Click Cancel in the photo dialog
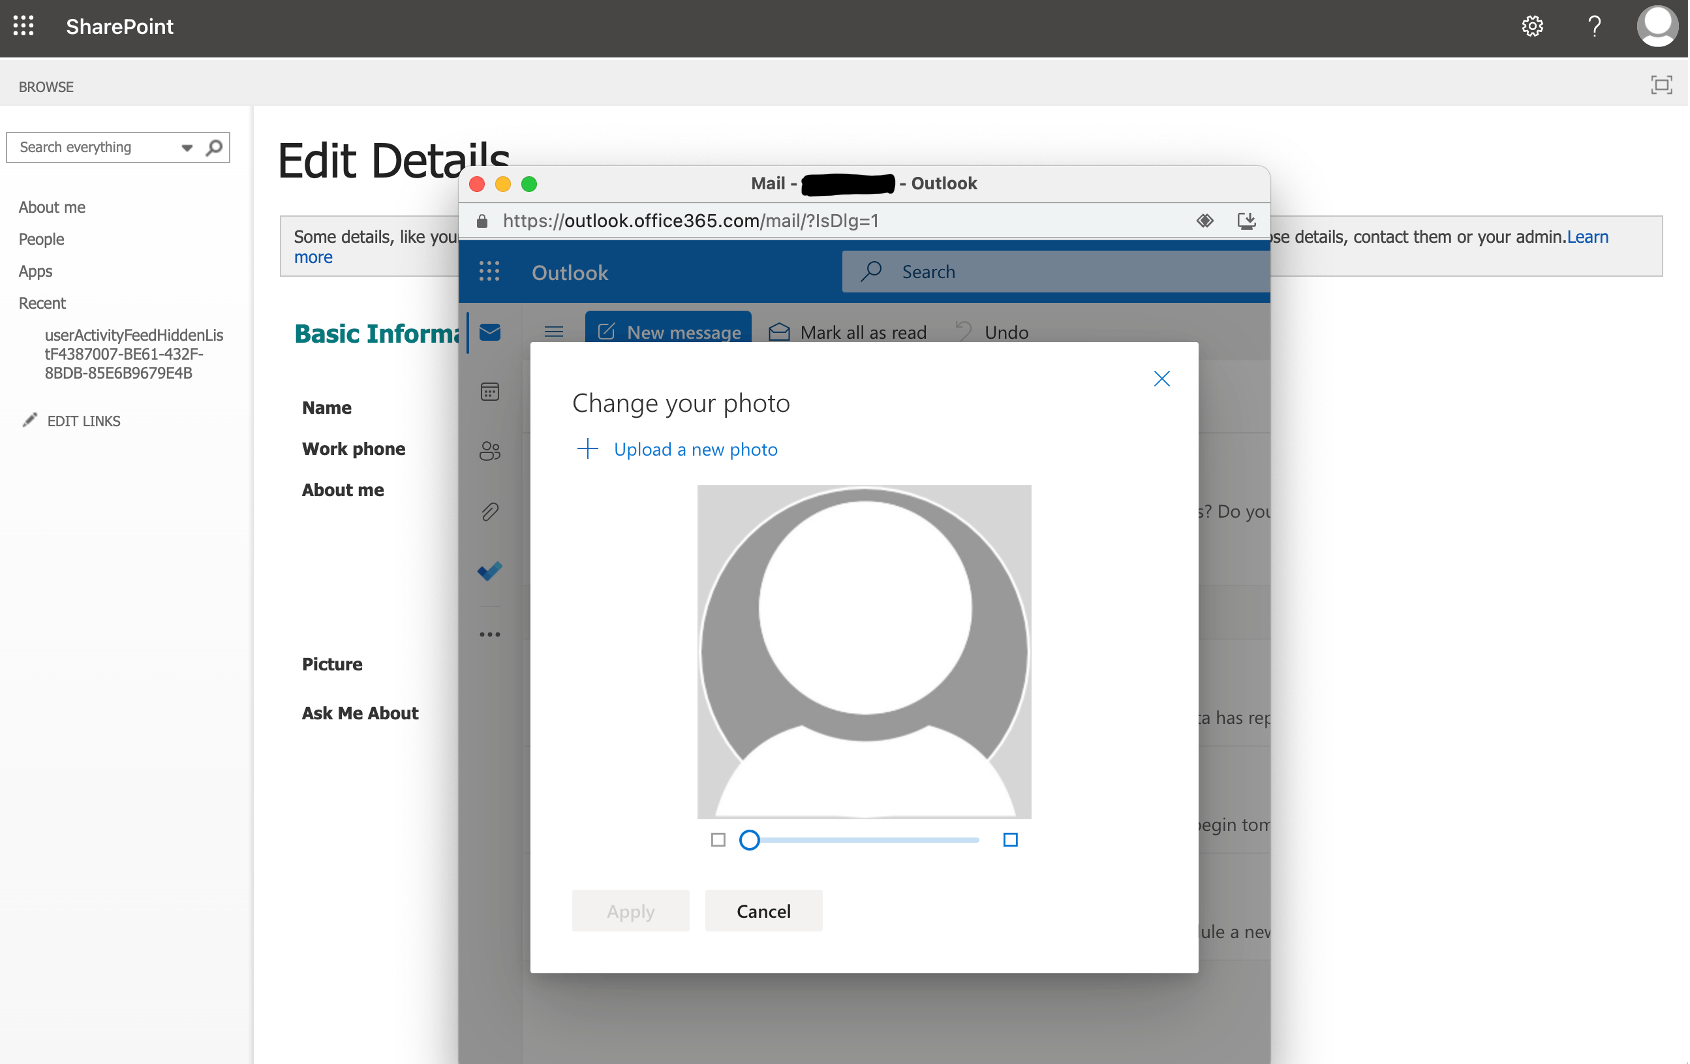This screenshot has width=1690, height=1064. click(x=764, y=911)
